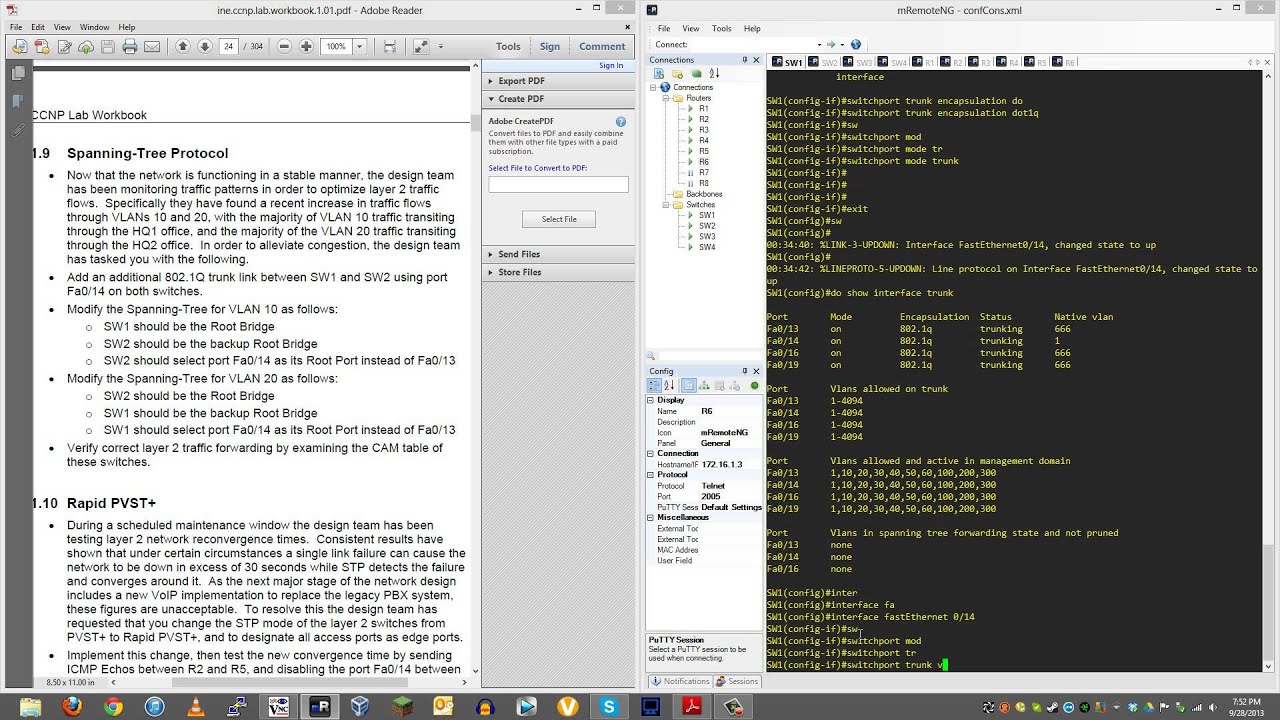Open Skype from the taskbar
Viewport: 1280px width, 720px height.
[x=609, y=707]
